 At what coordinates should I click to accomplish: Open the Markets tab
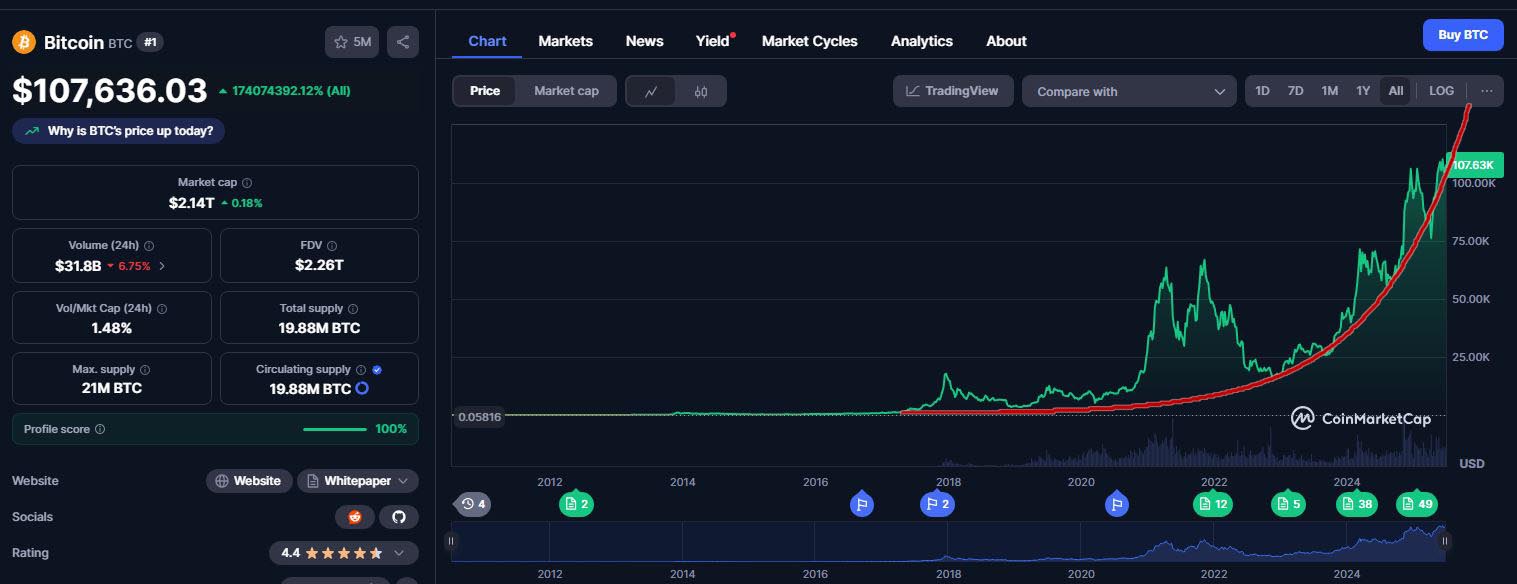point(566,41)
